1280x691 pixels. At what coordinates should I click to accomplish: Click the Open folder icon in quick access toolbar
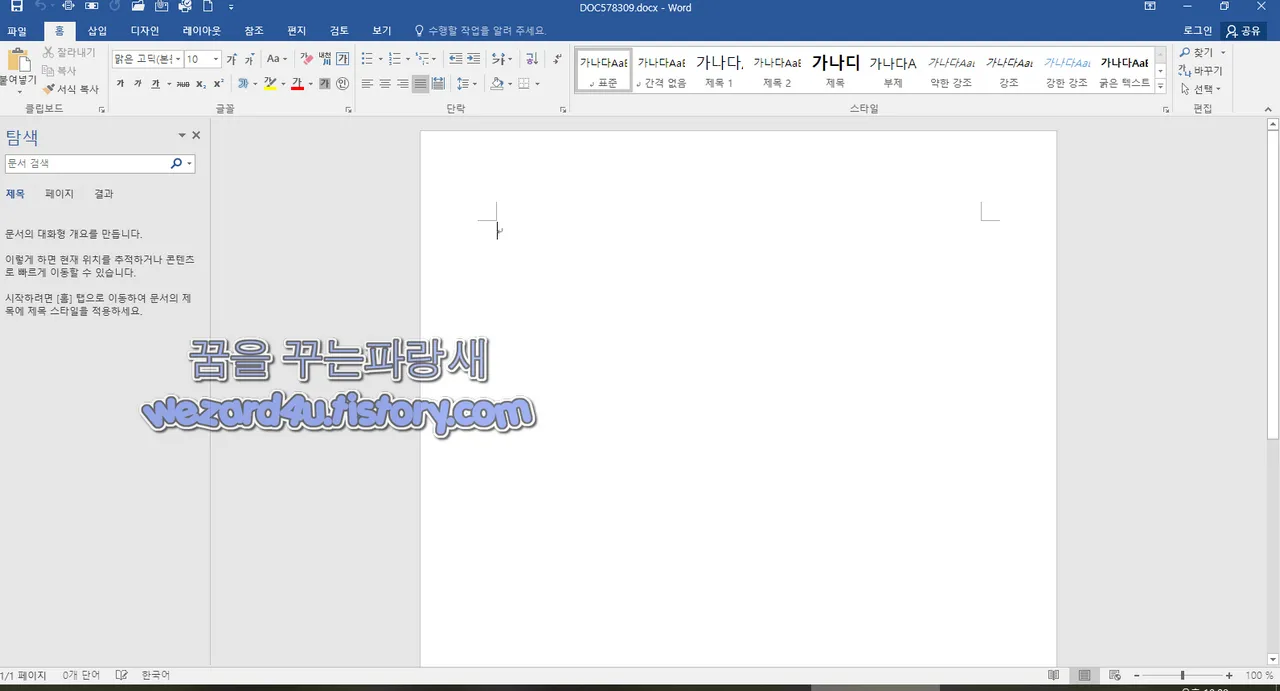(x=138, y=7)
